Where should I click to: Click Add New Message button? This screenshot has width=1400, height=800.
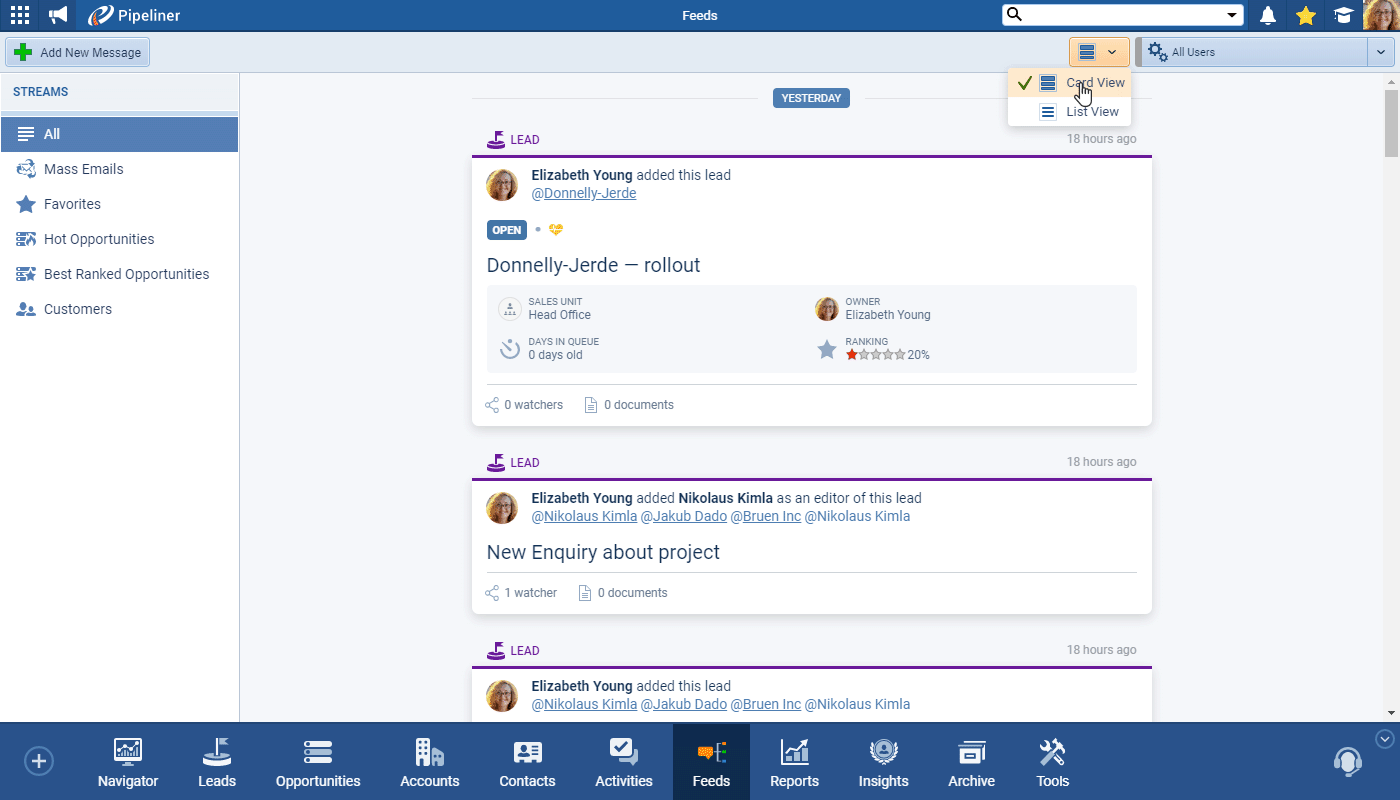click(78, 52)
